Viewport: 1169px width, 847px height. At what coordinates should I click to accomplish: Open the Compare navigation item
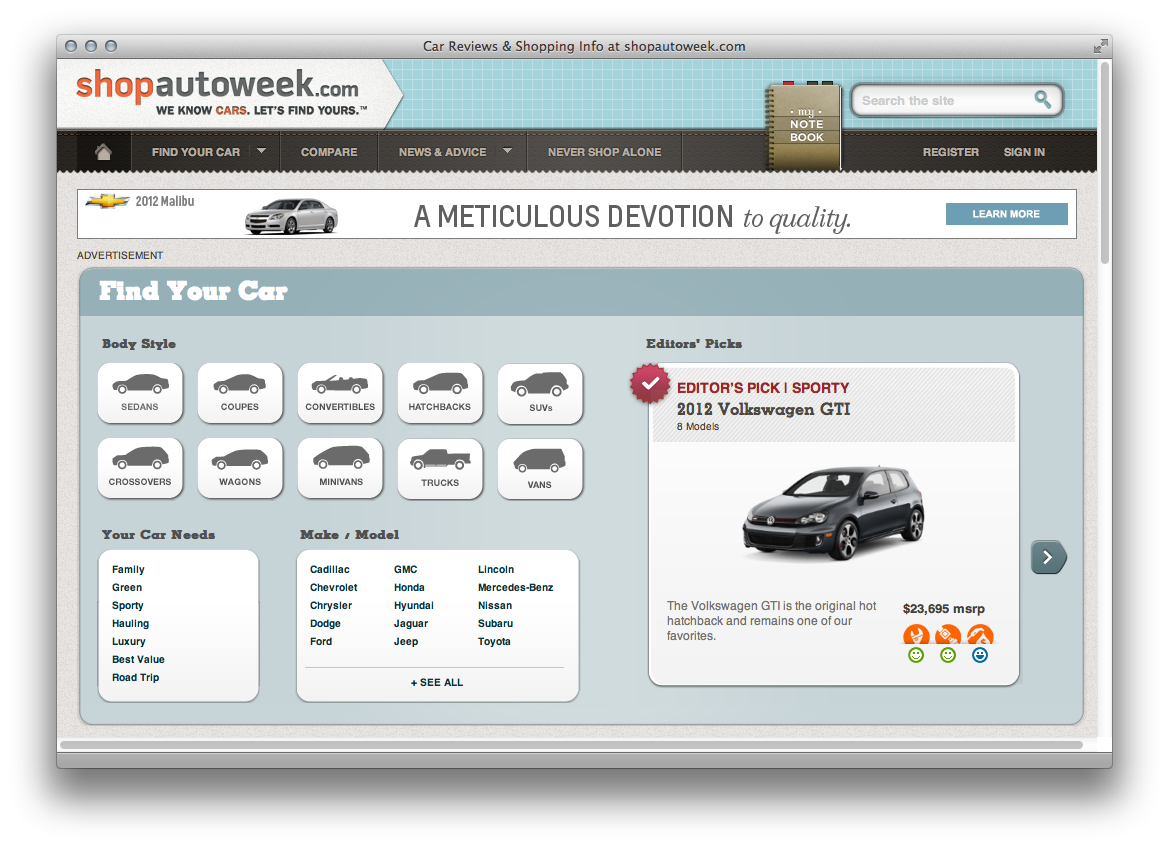pos(329,152)
